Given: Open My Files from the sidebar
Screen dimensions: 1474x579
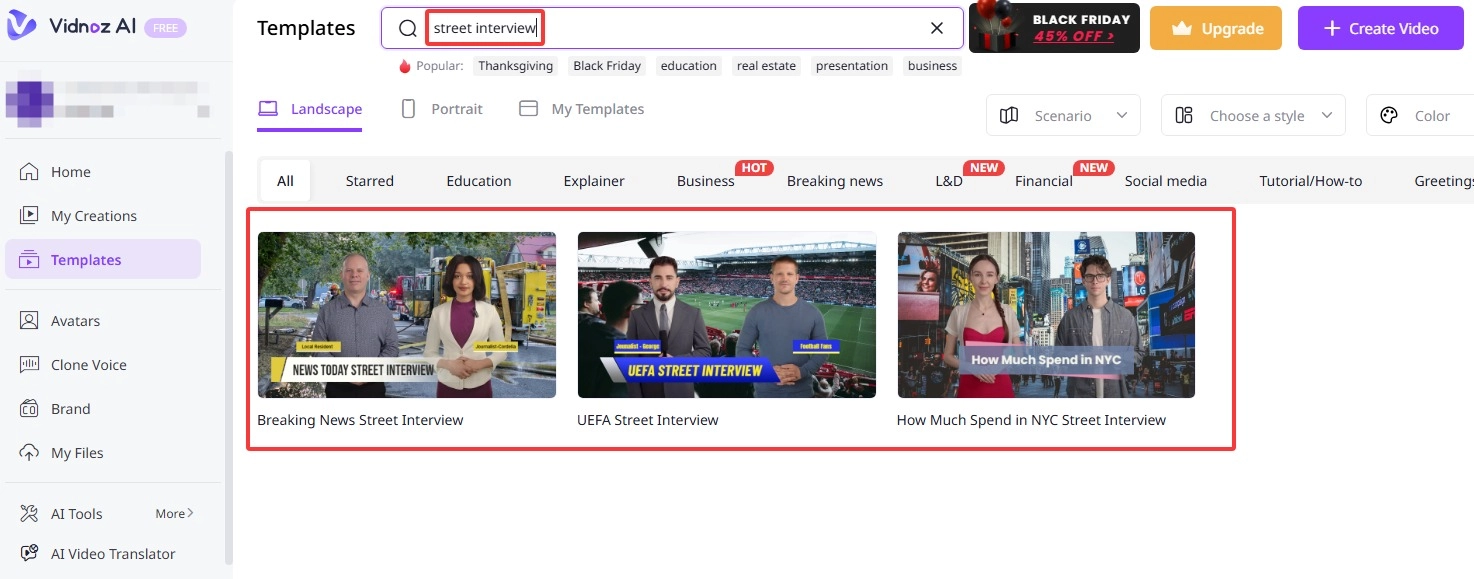Looking at the screenshot, I should [77, 452].
